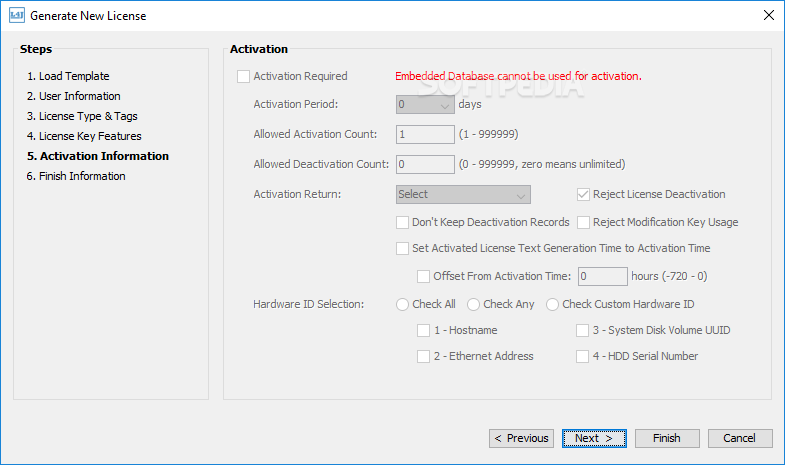This screenshot has width=785, height=465.
Task: Select step 6. Finish Information
Action: [76, 176]
